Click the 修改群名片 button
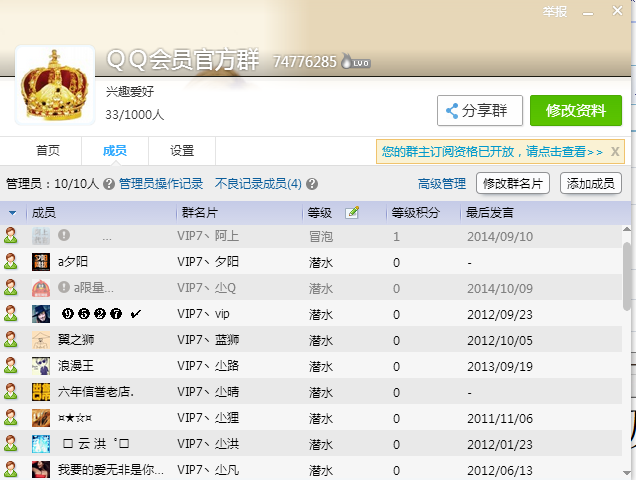 [513, 183]
